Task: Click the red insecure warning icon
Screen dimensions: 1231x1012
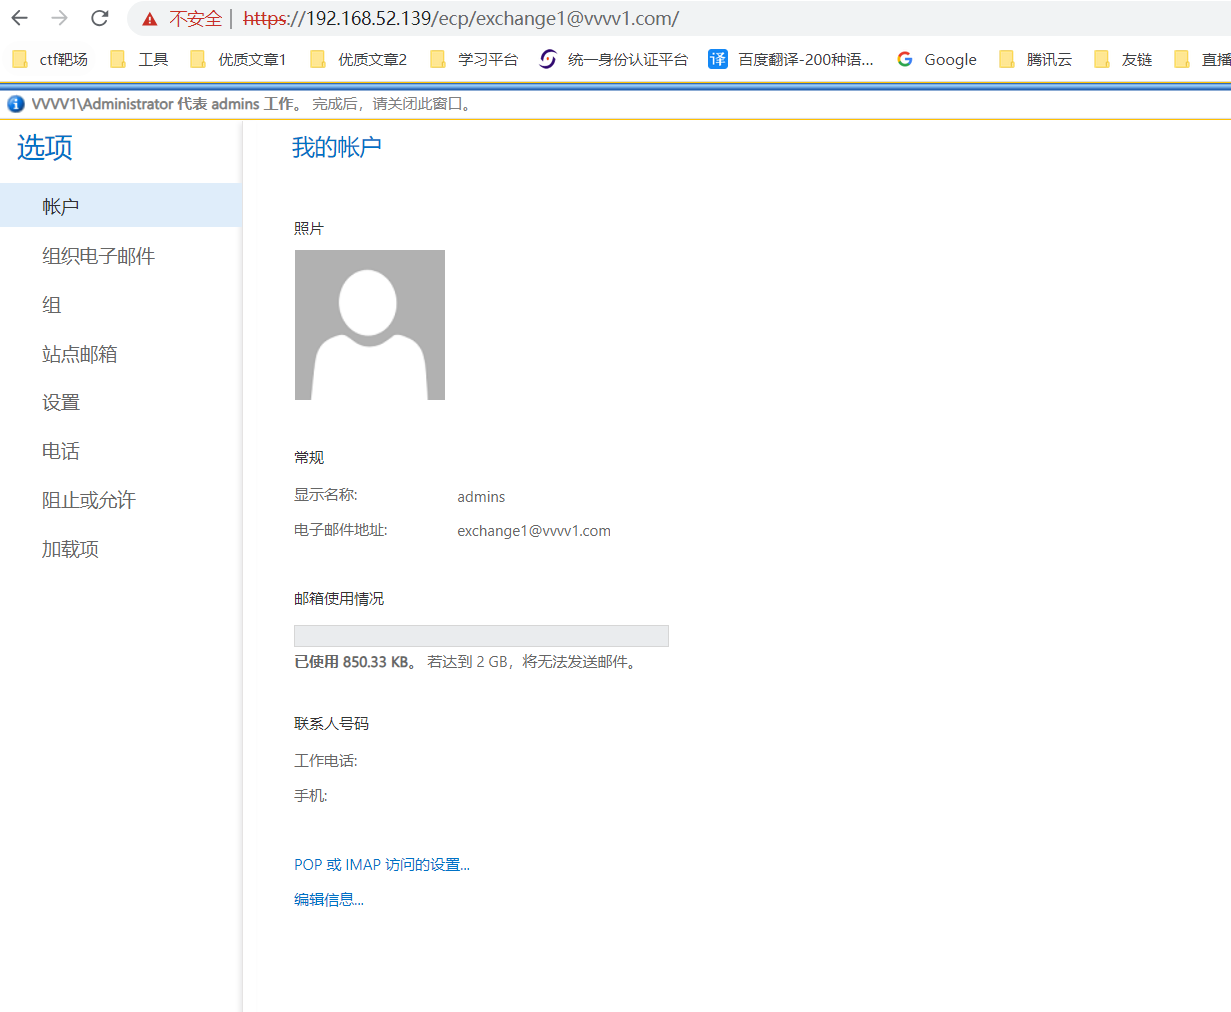Action: pyautogui.click(x=150, y=19)
